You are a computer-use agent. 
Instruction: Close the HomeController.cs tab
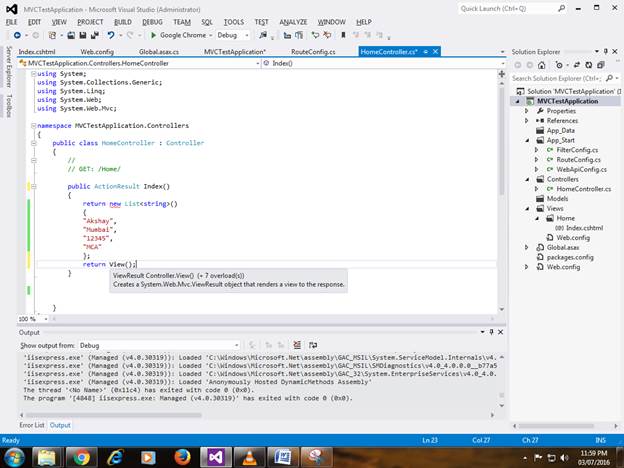(435, 52)
